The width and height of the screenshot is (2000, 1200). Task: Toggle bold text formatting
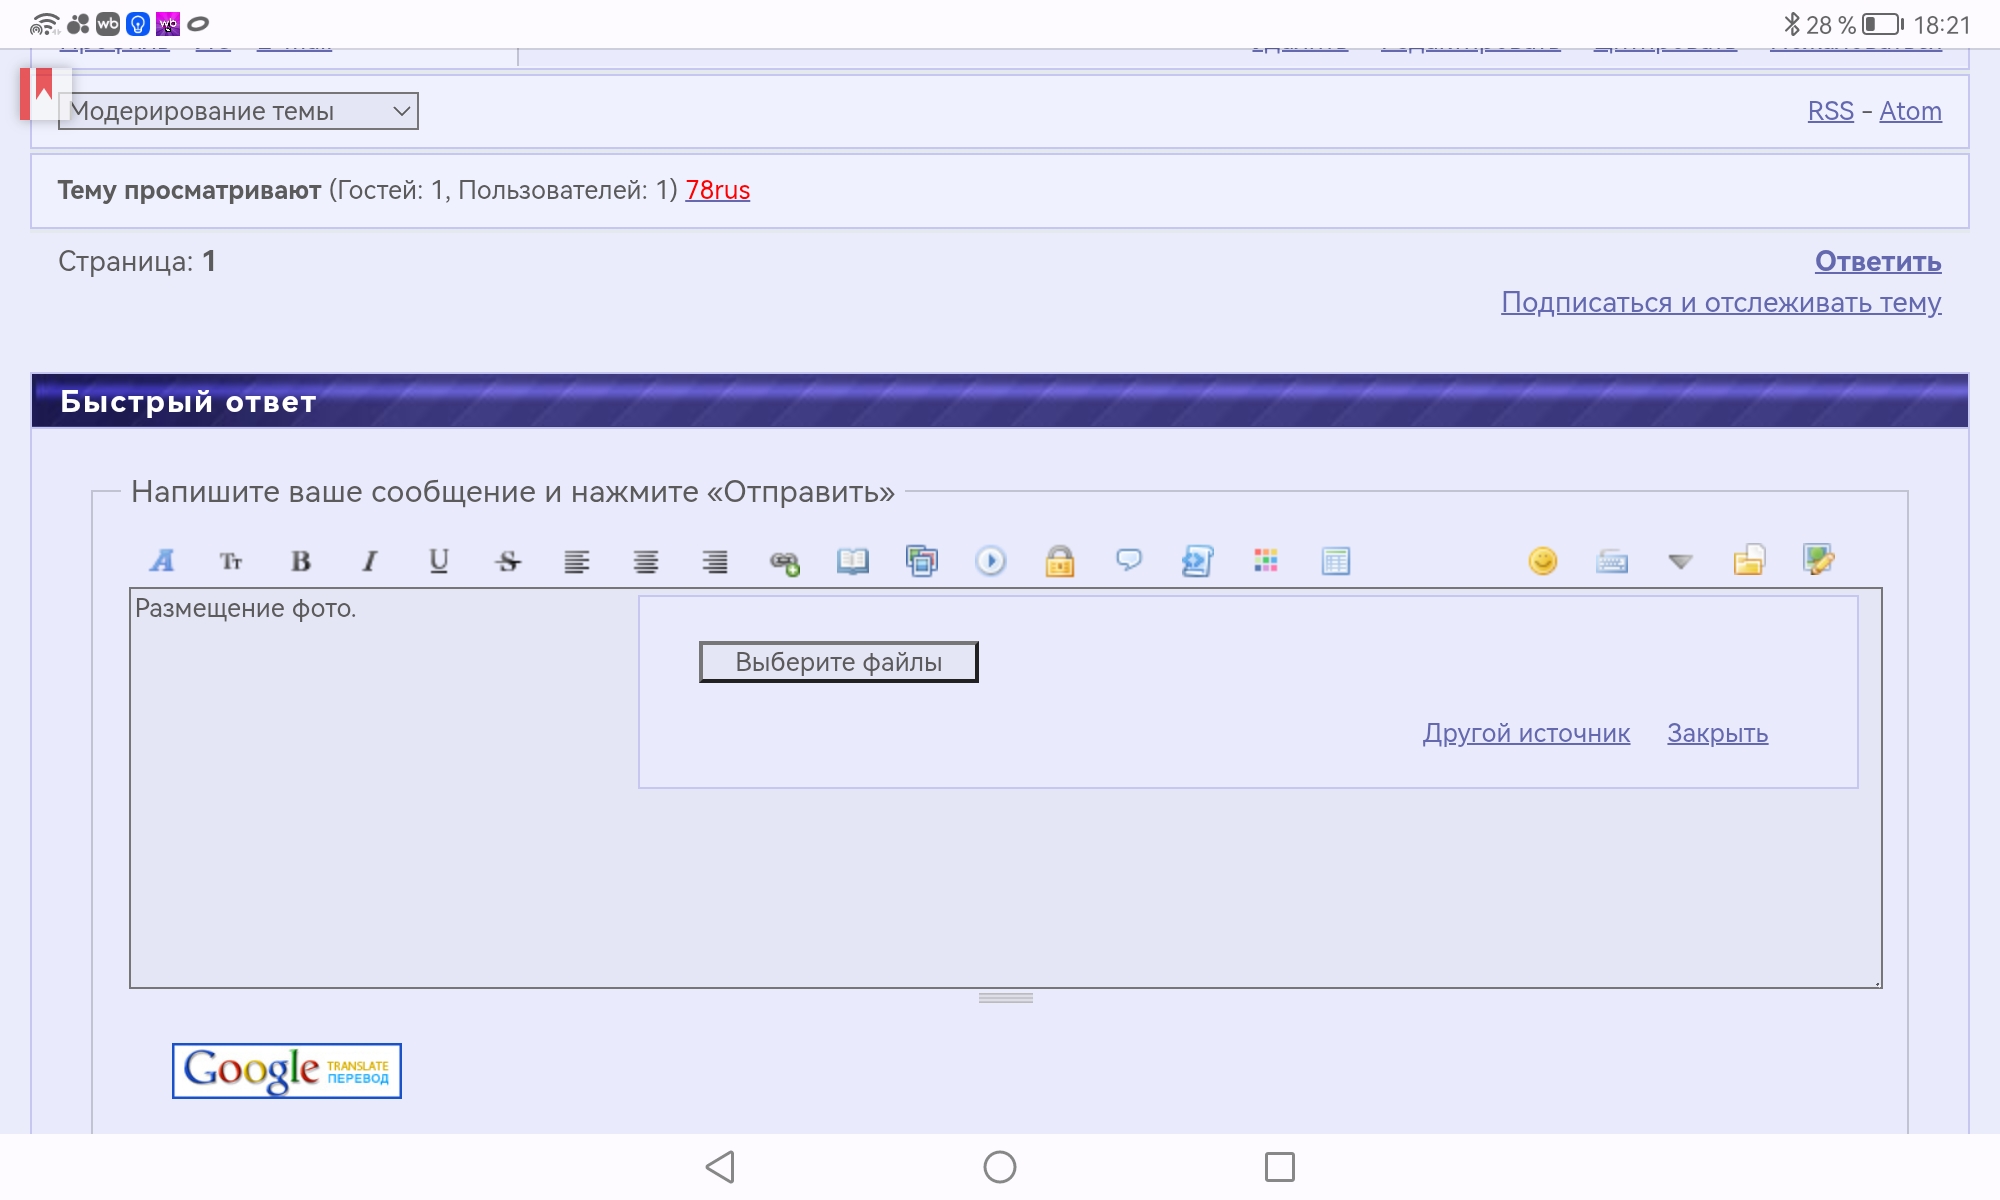click(301, 561)
